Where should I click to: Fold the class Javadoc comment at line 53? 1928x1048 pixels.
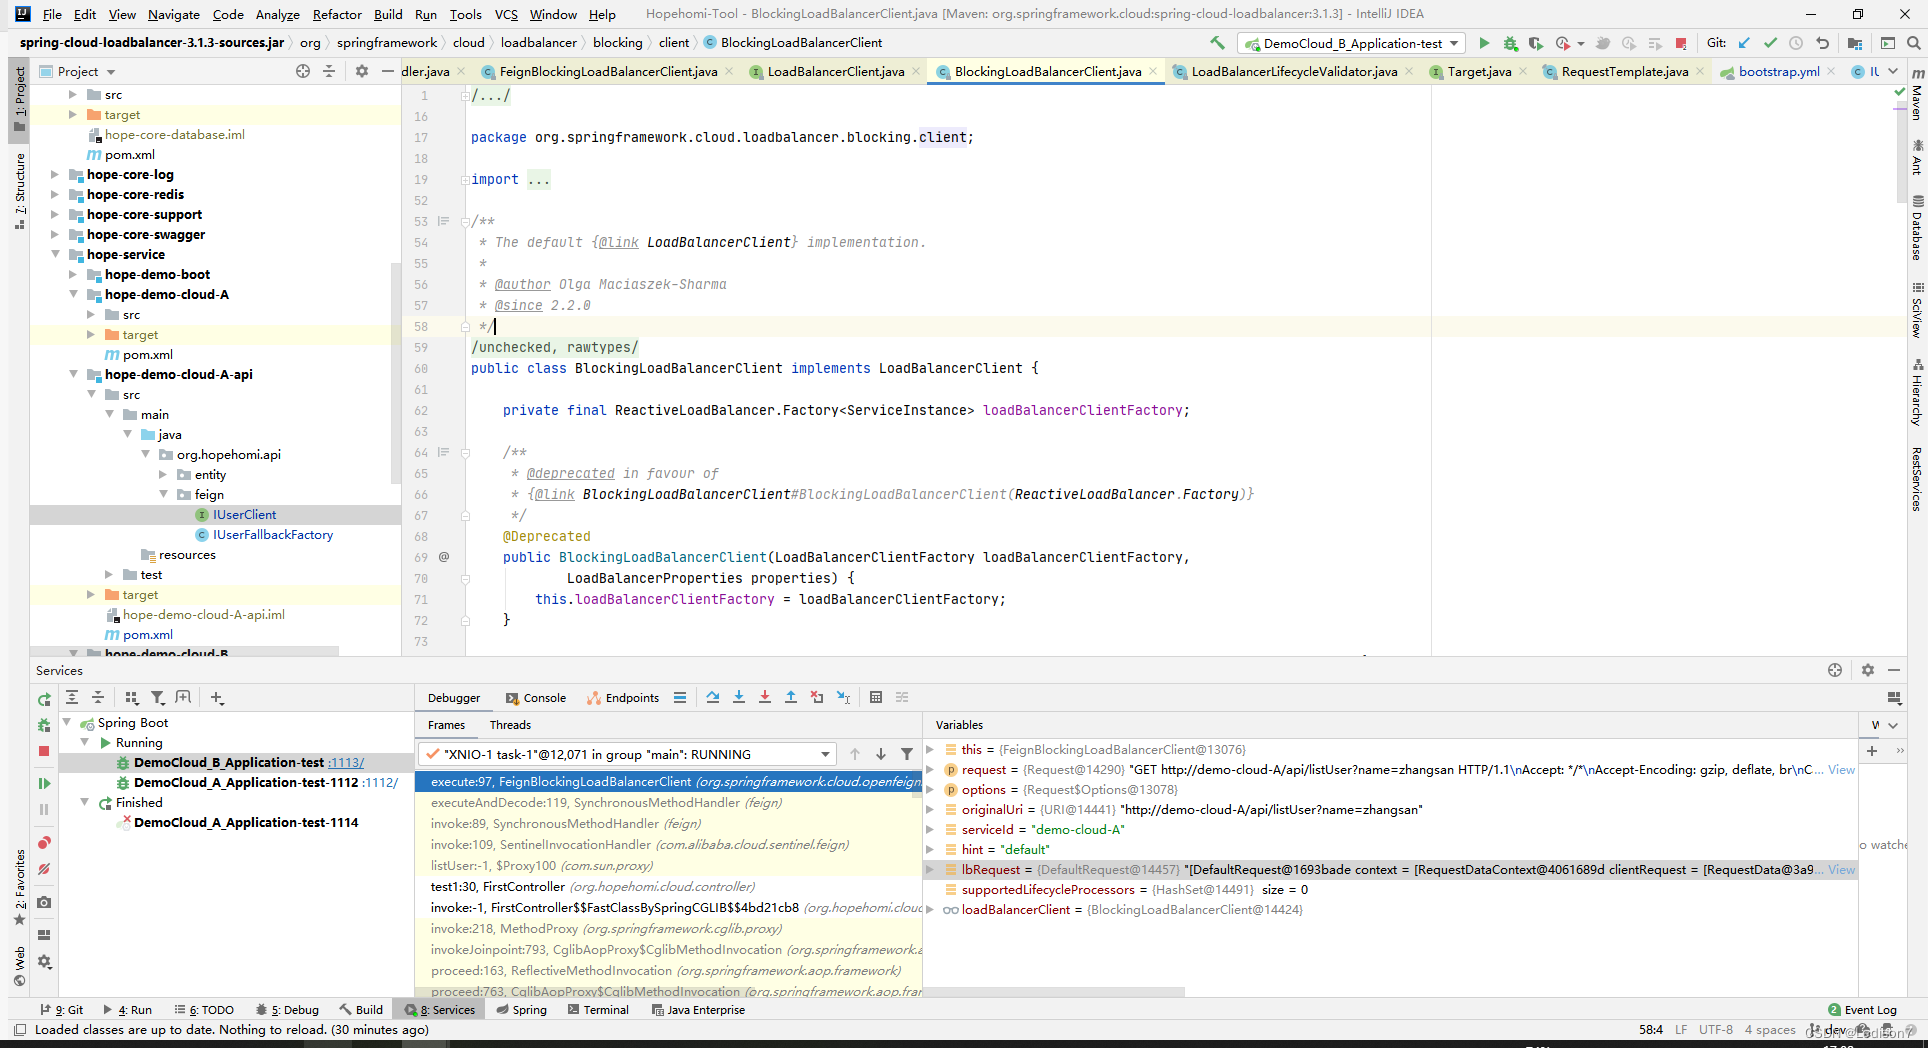(465, 222)
